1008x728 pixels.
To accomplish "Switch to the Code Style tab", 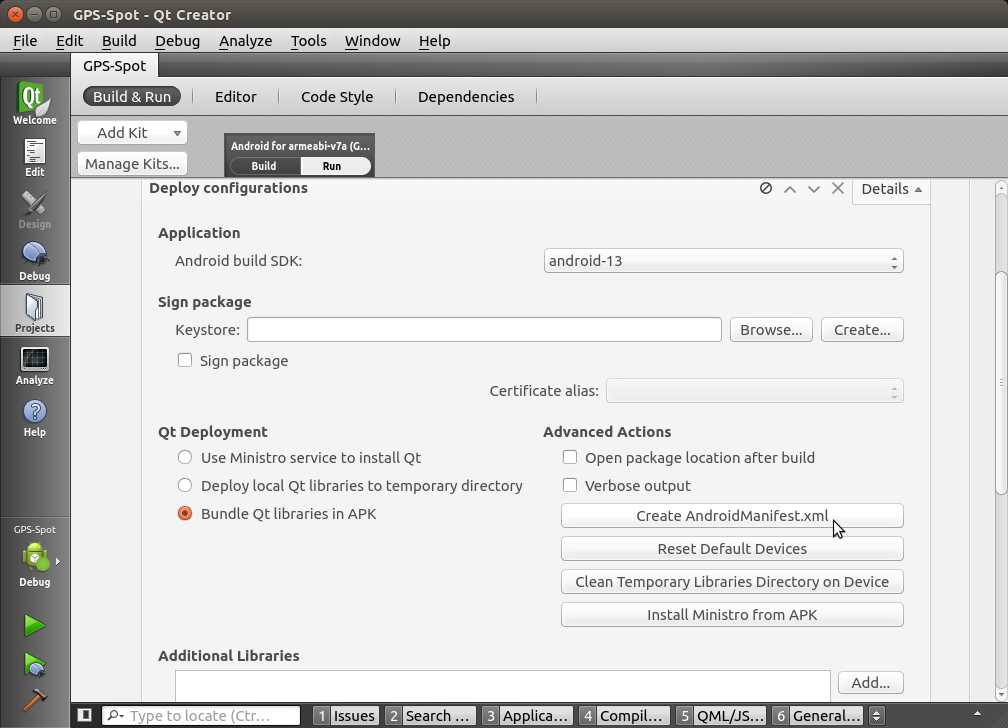I will tap(337, 96).
